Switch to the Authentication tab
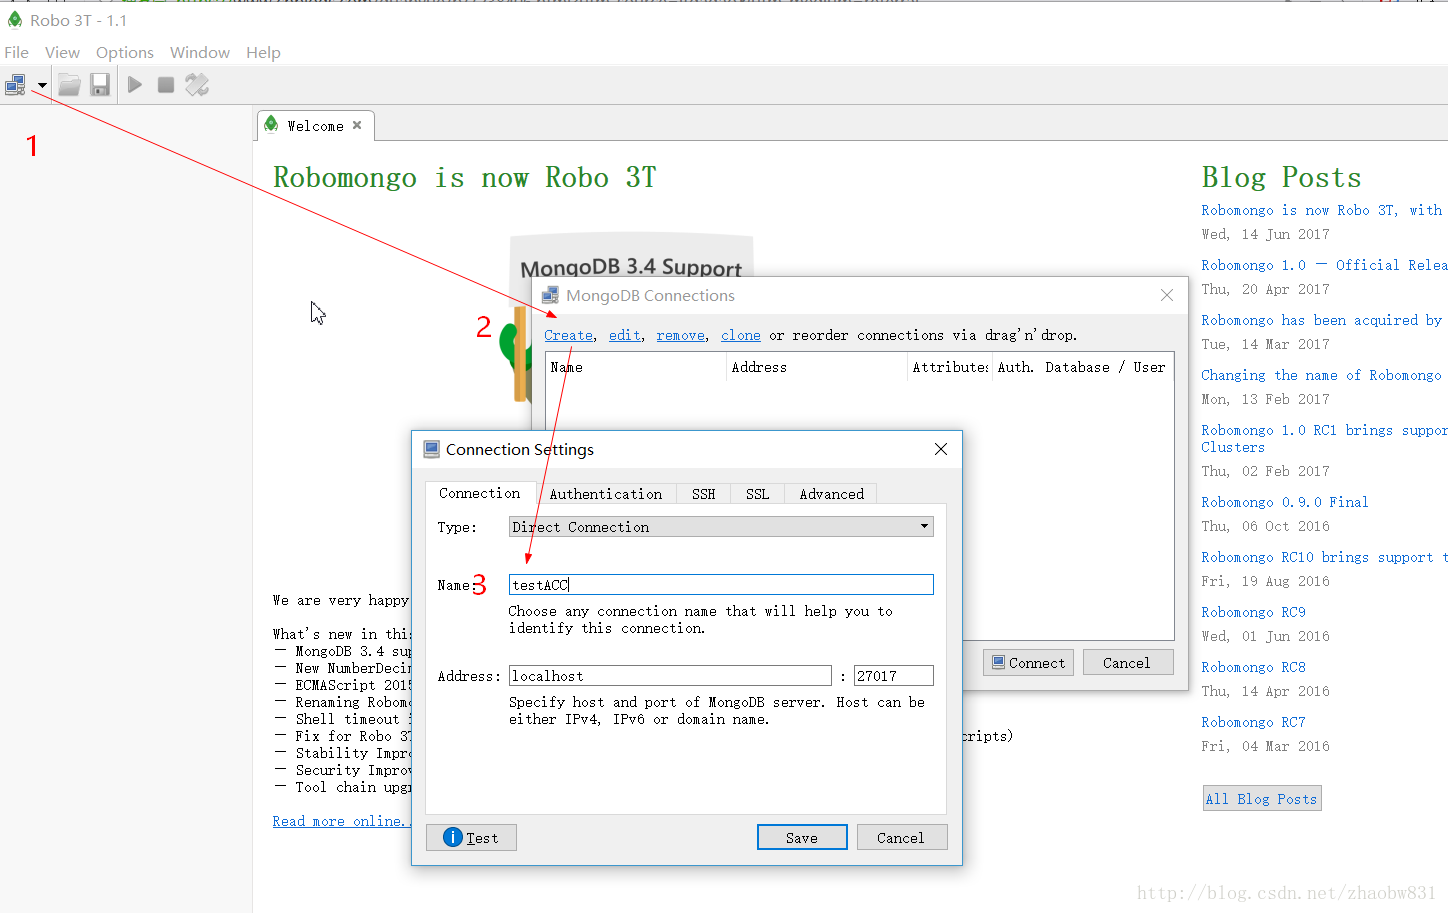The image size is (1448, 913). tap(606, 494)
